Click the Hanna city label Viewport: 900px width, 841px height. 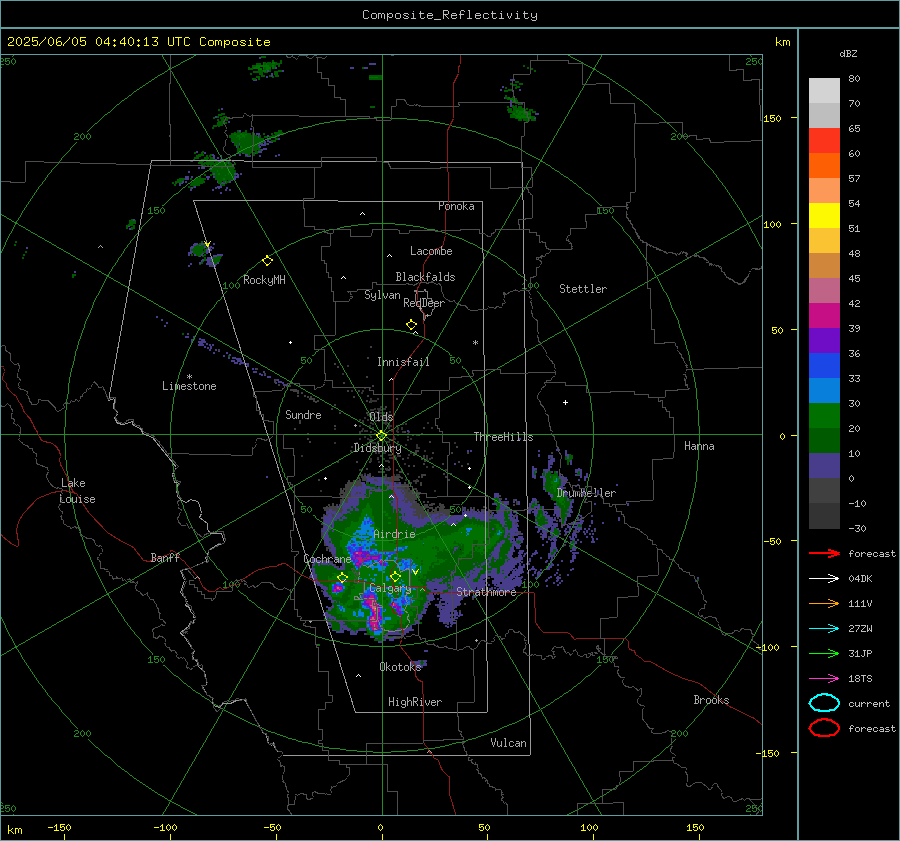(x=699, y=446)
